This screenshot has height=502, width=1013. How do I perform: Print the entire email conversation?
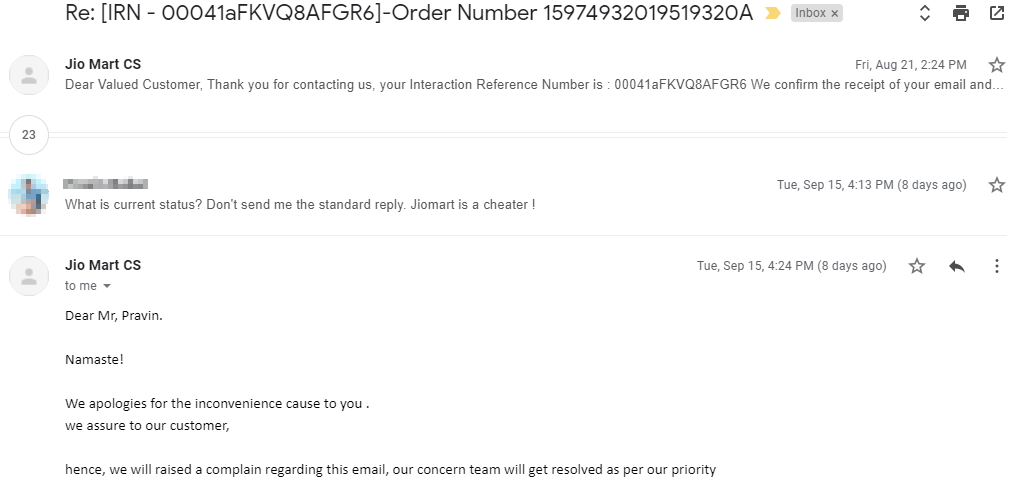click(961, 13)
